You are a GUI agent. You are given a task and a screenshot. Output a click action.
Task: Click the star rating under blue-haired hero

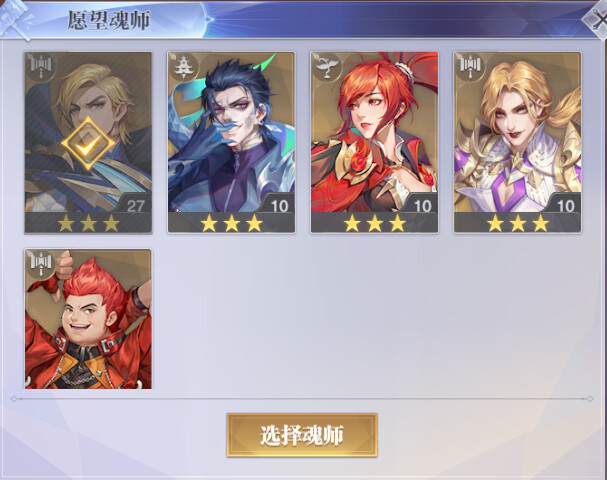tap(231, 224)
